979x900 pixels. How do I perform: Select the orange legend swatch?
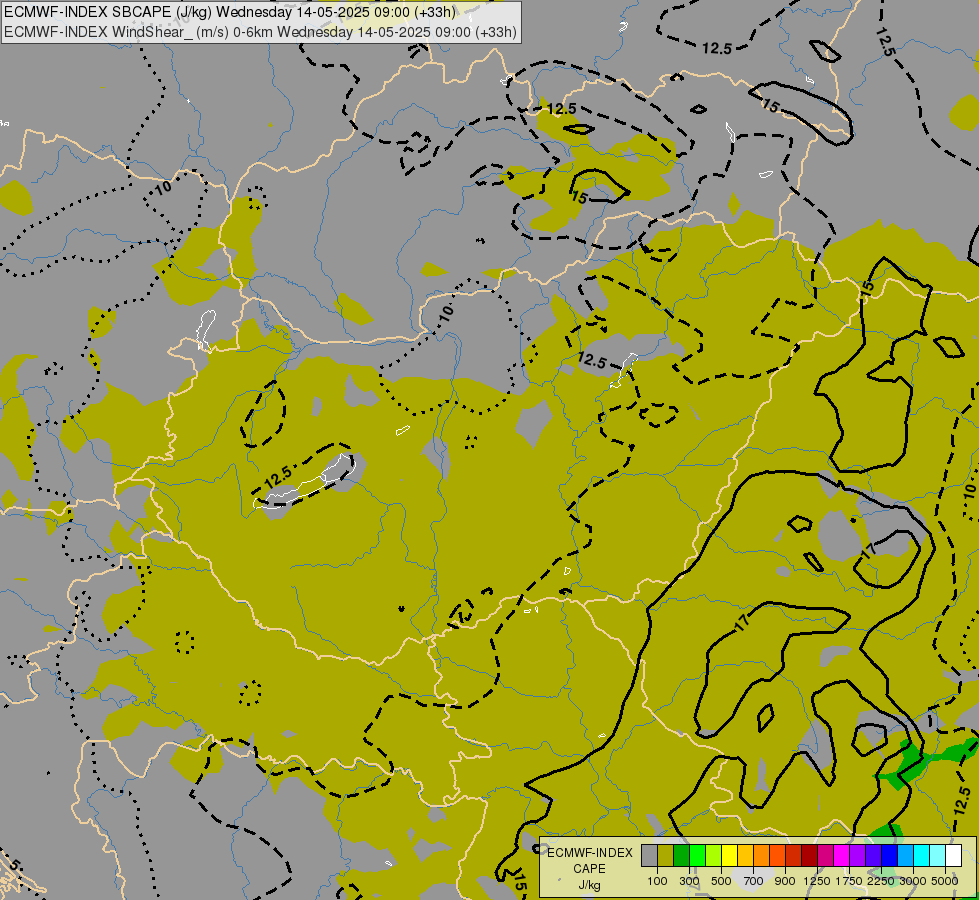click(762, 856)
